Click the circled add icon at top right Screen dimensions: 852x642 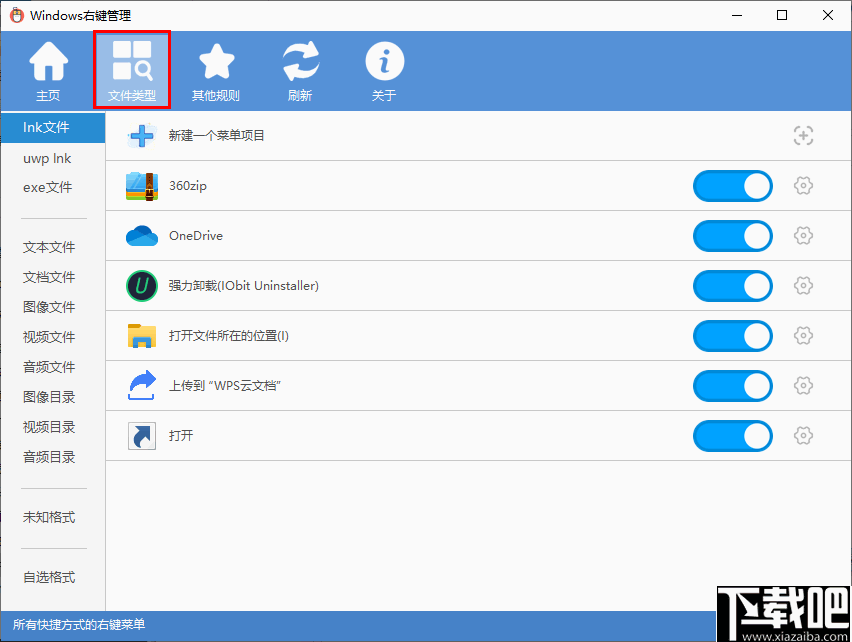[803, 135]
